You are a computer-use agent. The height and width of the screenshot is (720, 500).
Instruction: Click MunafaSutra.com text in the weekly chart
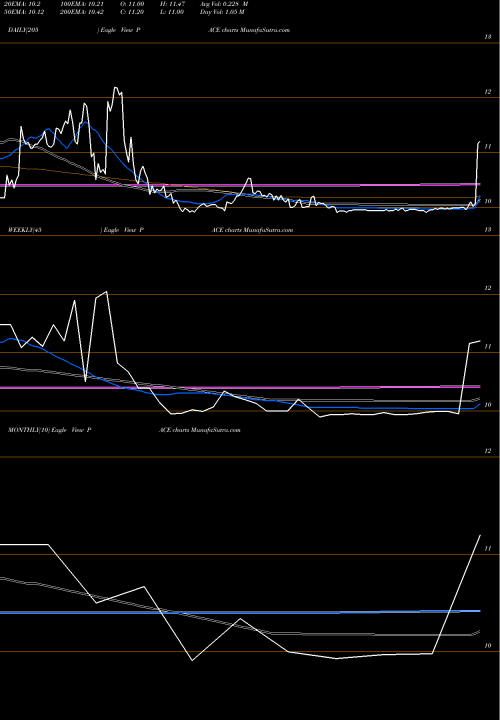pos(268,230)
